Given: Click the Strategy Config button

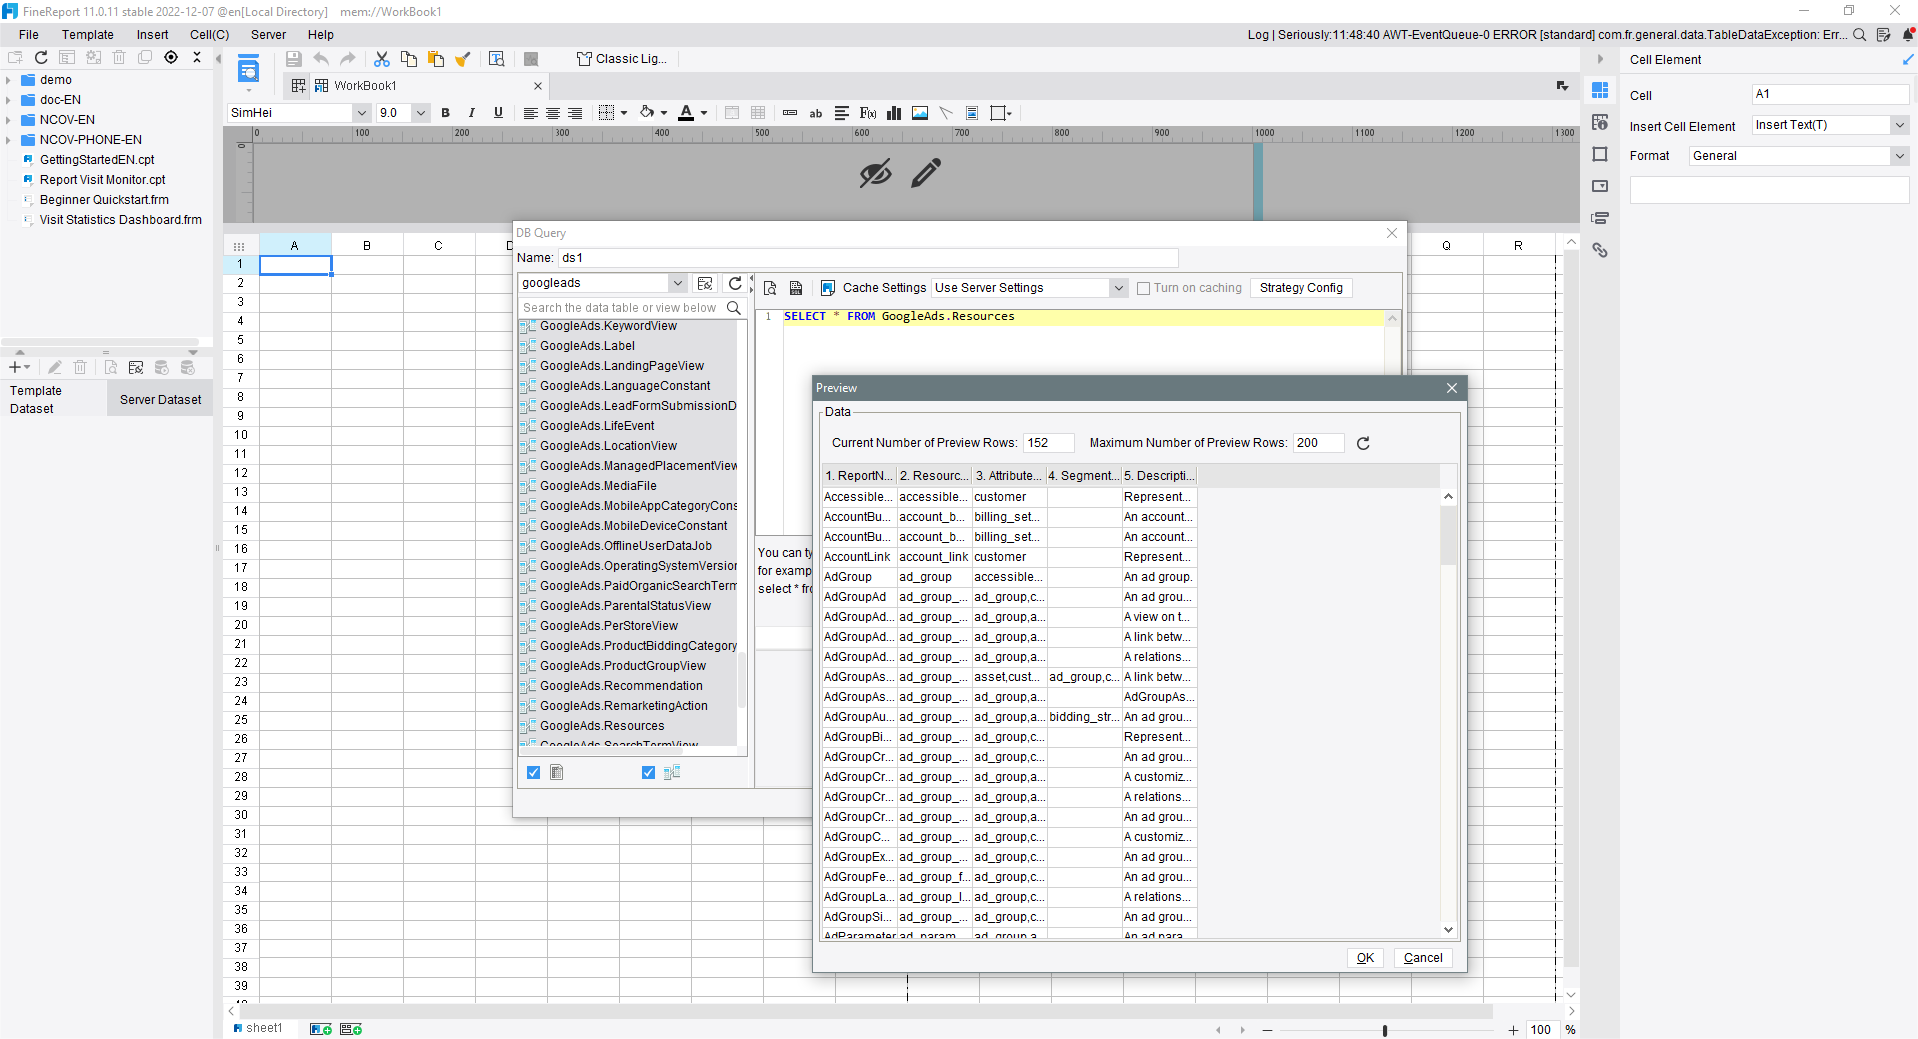Looking at the screenshot, I should click(1301, 288).
